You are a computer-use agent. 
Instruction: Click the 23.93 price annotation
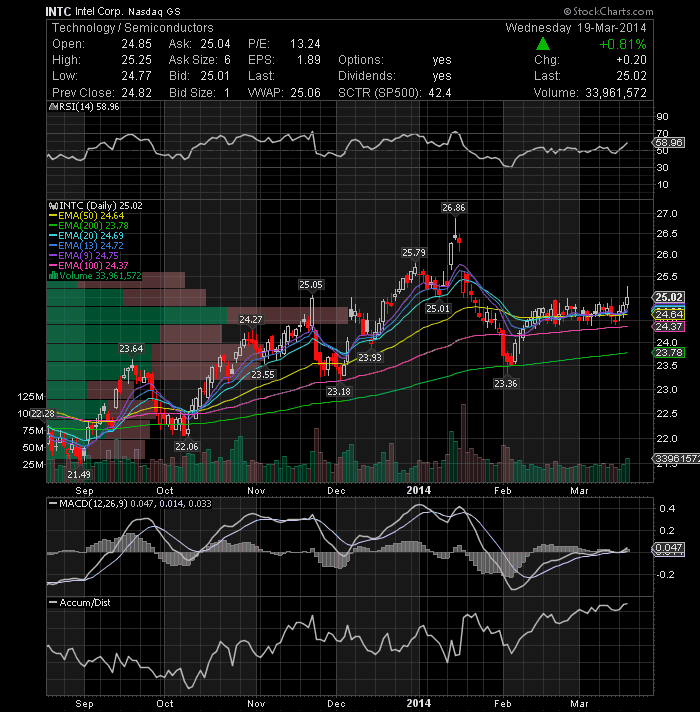click(370, 357)
